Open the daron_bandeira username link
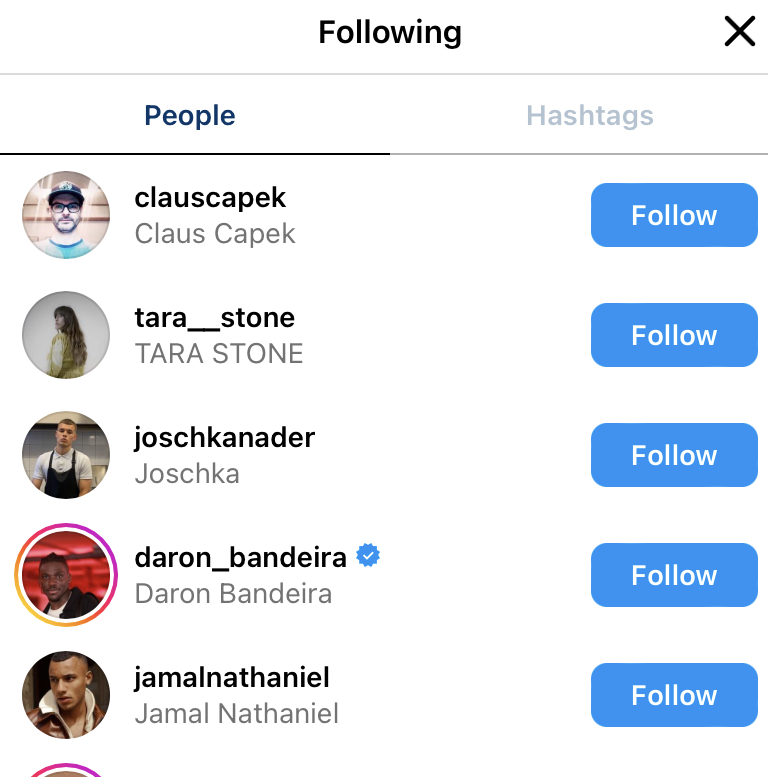 240,558
